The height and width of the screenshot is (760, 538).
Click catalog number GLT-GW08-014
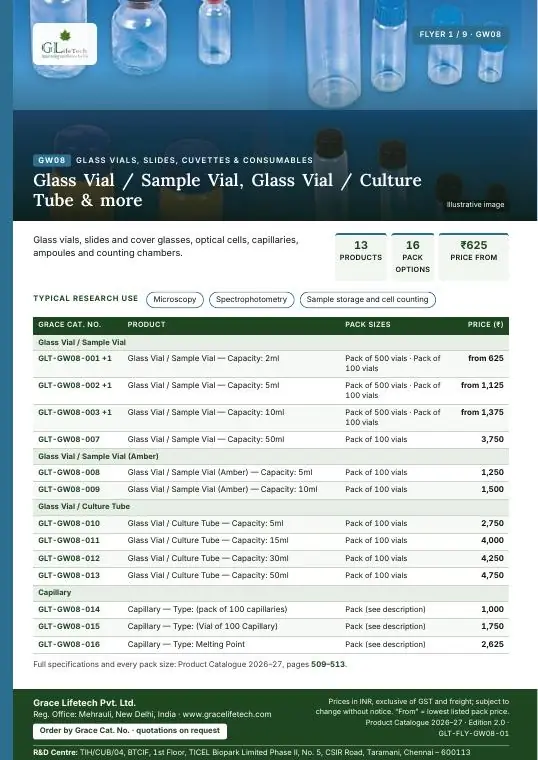69,609
